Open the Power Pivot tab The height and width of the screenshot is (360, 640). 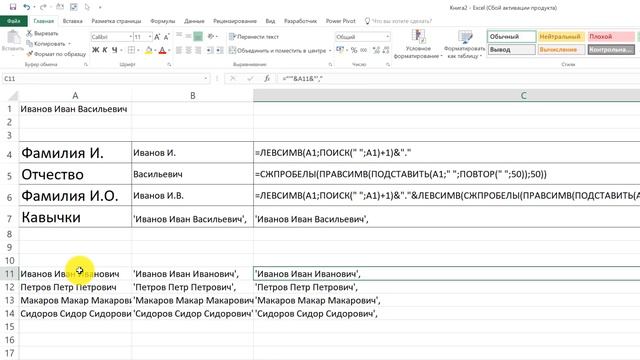point(340,21)
